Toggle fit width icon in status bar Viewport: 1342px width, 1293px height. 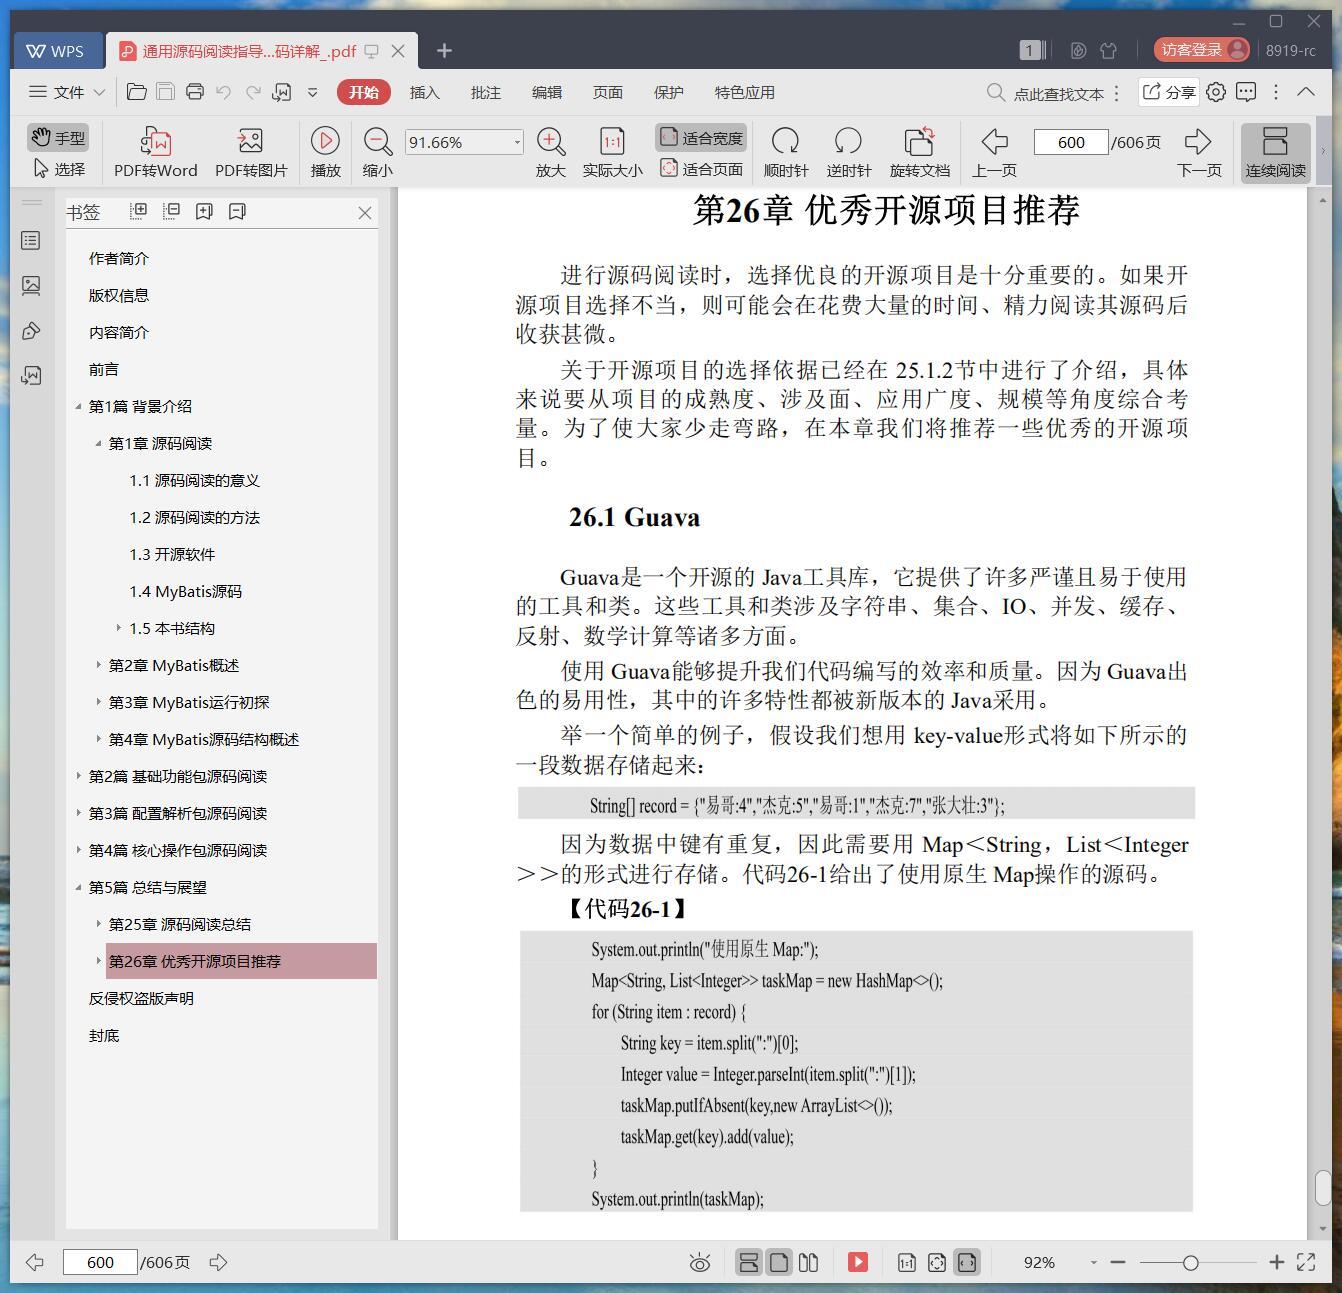pos(966,1262)
